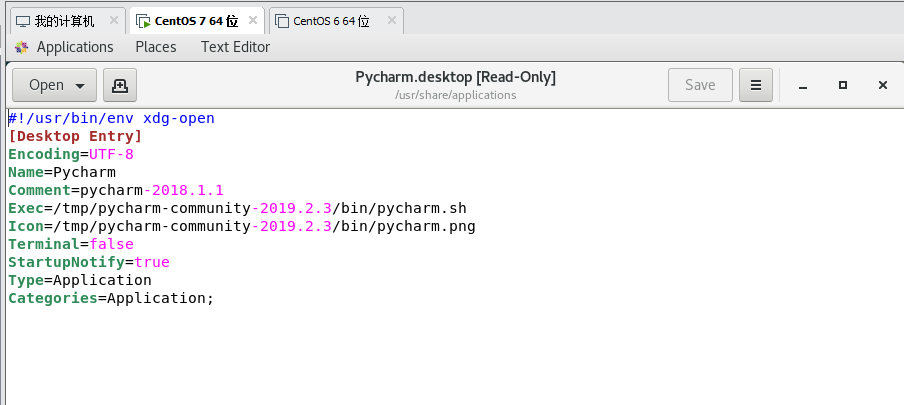The height and width of the screenshot is (405, 904).
Task: Close the Pycharm.desktop editor window
Action: pyautogui.click(x=883, y=85)
